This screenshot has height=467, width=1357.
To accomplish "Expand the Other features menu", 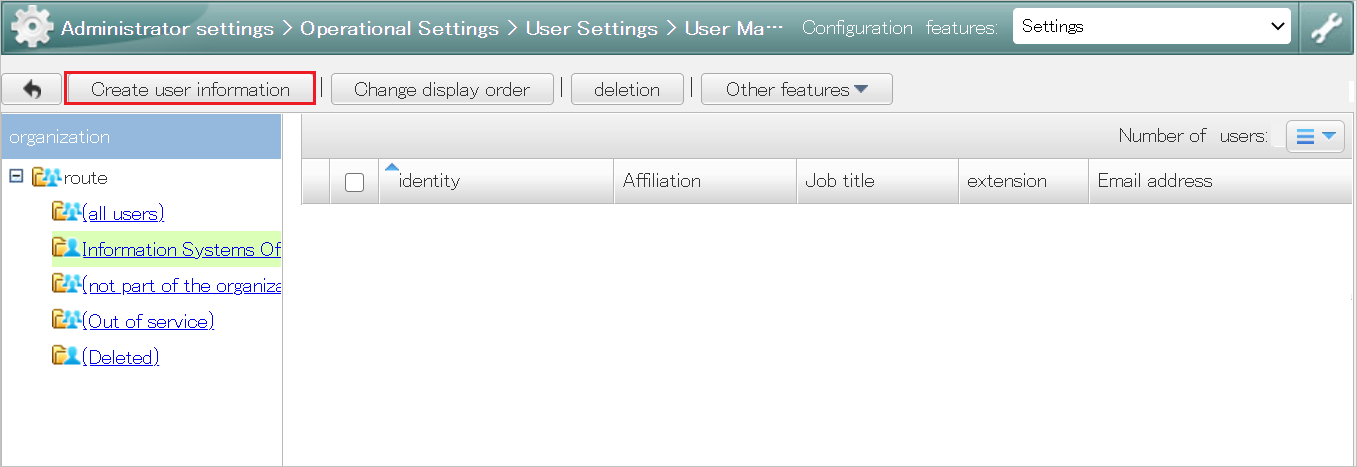I will (797, 89).
